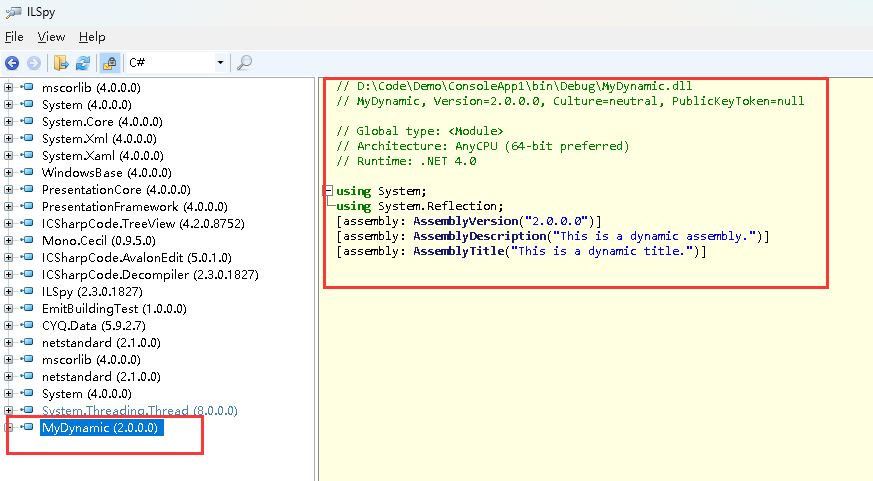Viewport: 873px width, 481px height.
Task: Expand the CYQ.Data (5.9.2.7) node
Action: point(8,325)
